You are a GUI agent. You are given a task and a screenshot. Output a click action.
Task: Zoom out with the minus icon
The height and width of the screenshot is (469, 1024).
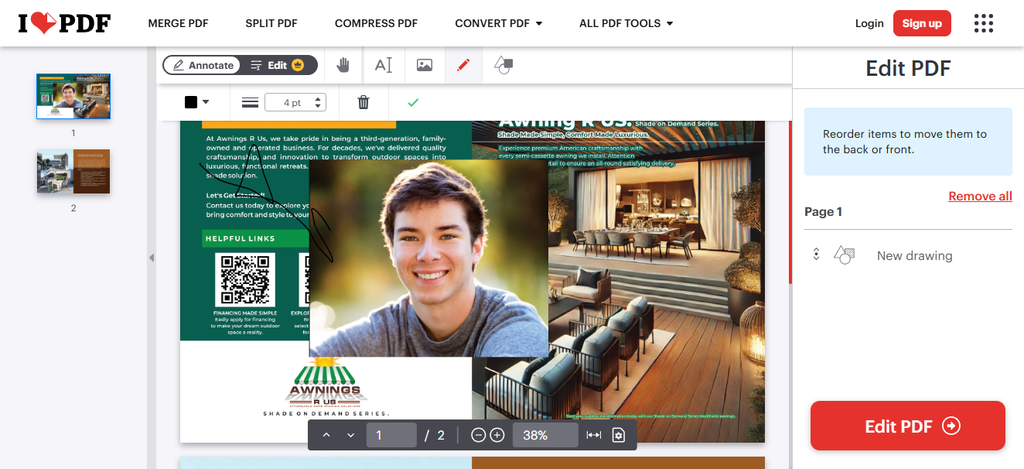(x=478, y=435)
